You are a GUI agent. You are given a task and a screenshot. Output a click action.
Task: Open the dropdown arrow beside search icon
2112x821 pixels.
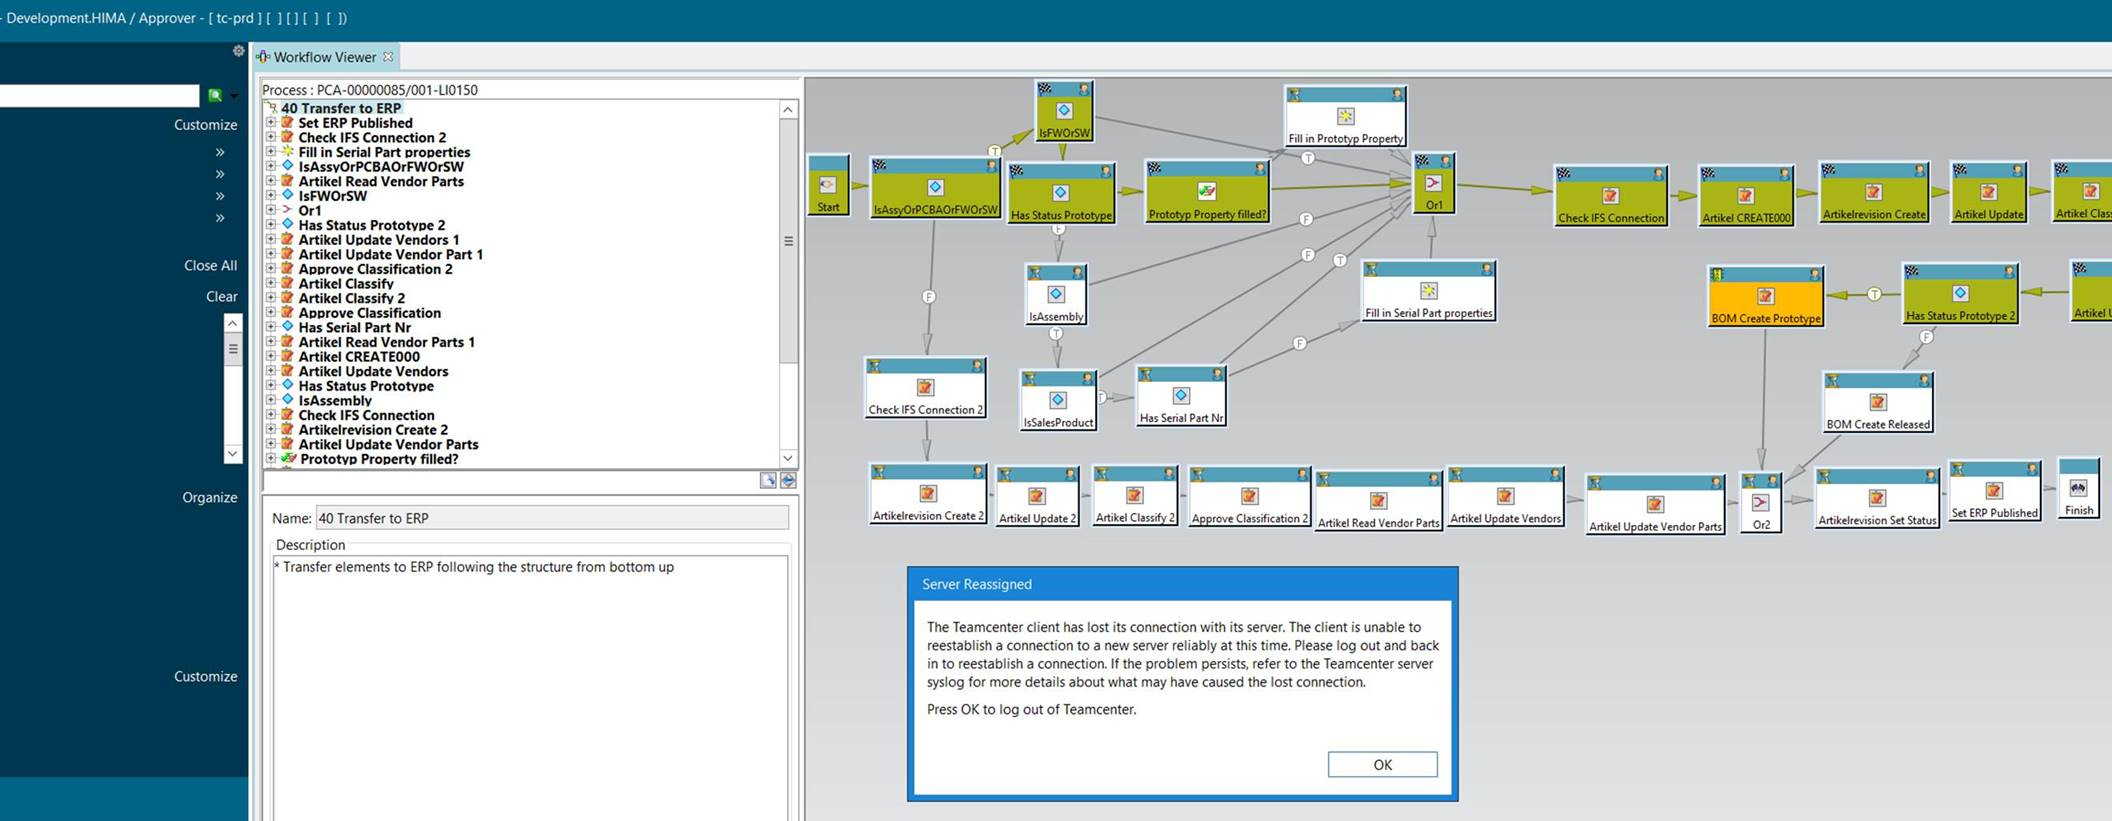tap(234, 96)
